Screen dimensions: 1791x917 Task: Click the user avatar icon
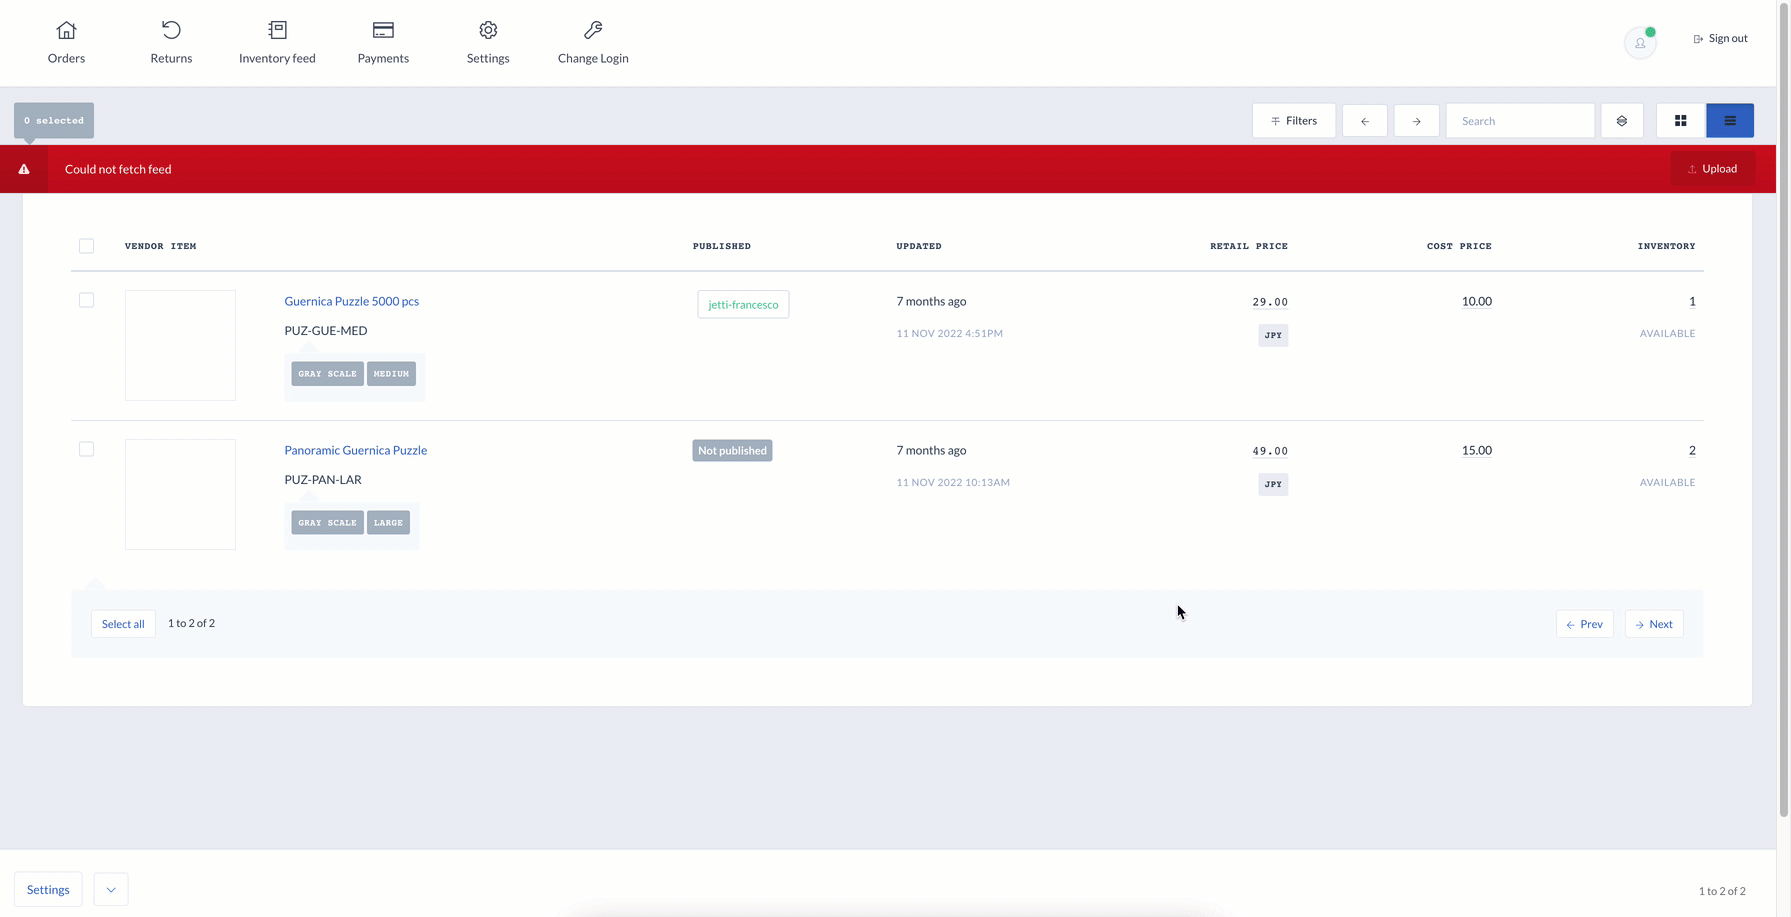click(x=1640, y=43)
